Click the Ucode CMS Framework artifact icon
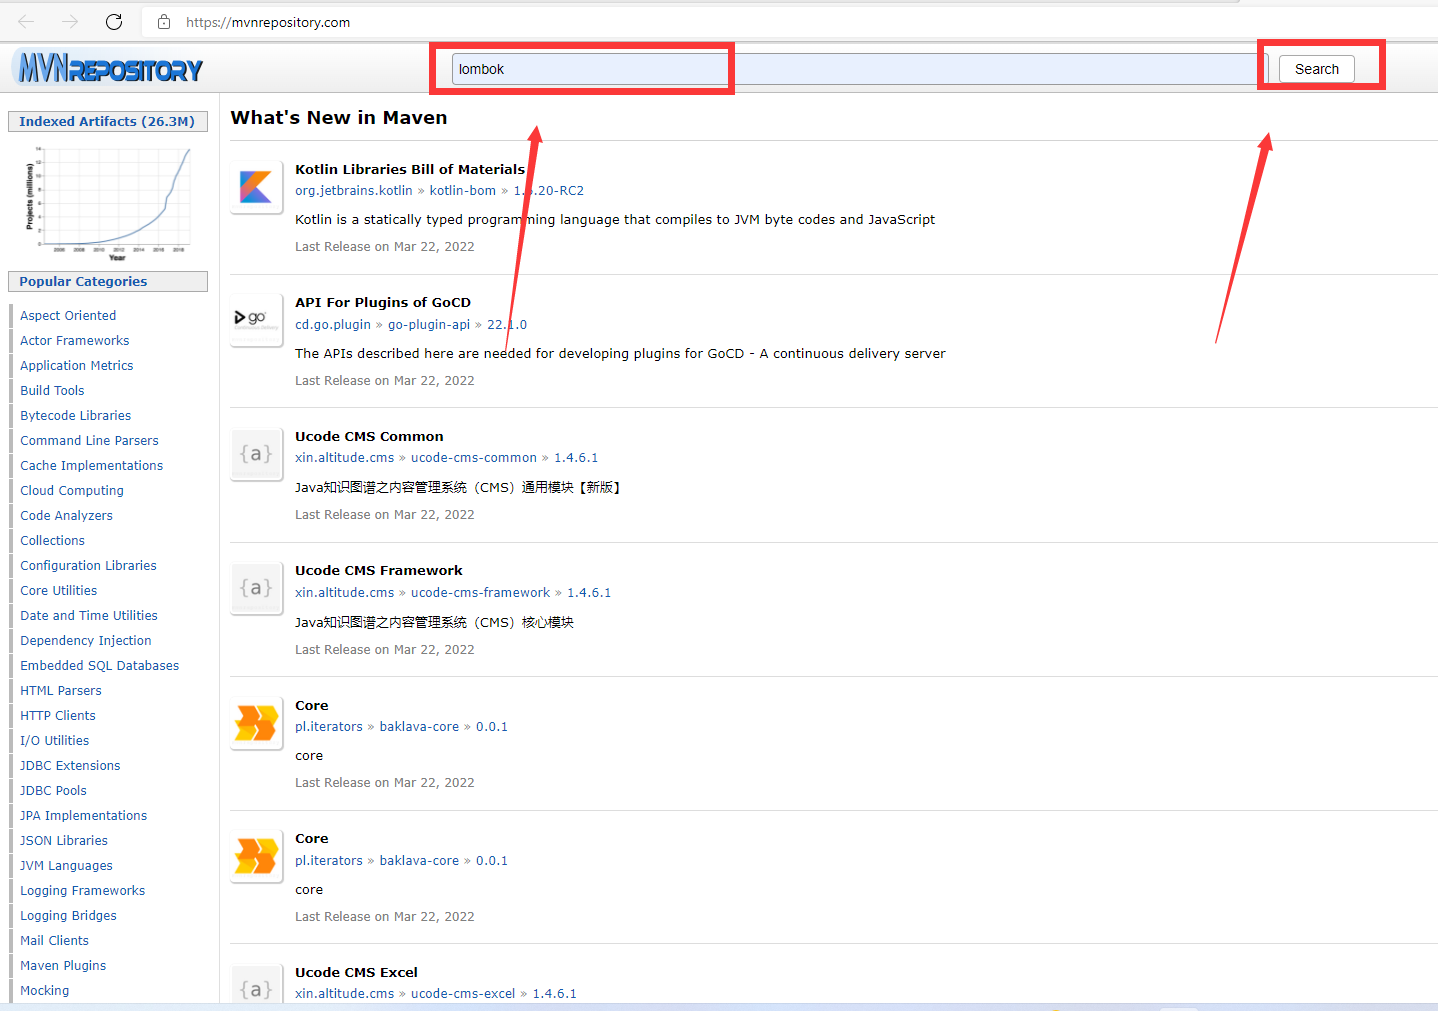This screenshot has width=1438, height=1011. coord(256,588)
